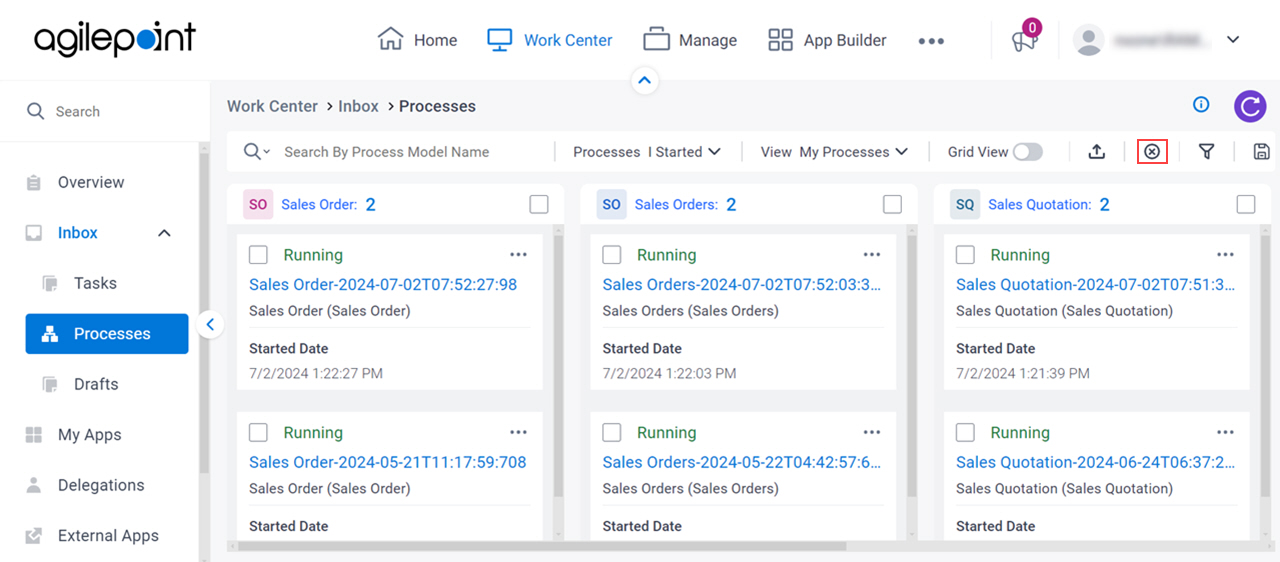Screen dimensions: 1280x562
Task: Open Sales Orders-2024-07-02T07:52:03 link
Action: 742,285
